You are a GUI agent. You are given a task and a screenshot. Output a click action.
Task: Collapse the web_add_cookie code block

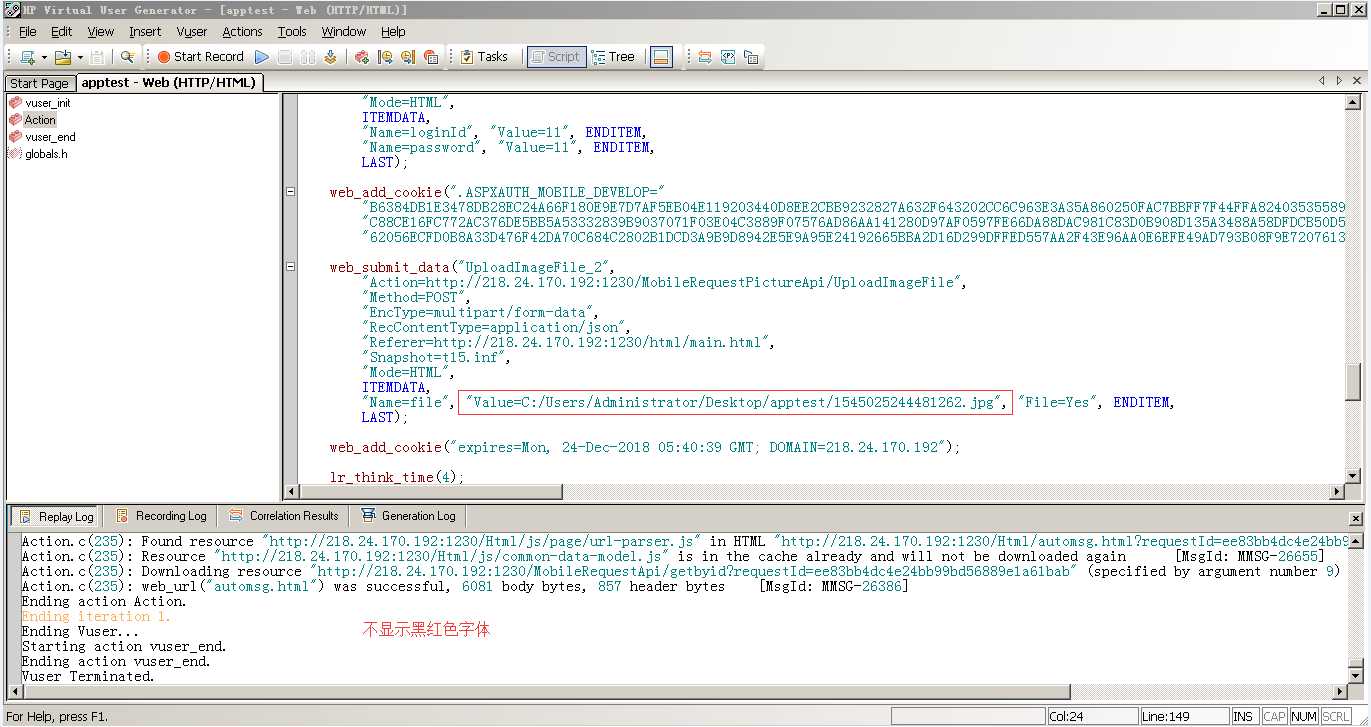(x=290, y=192)
